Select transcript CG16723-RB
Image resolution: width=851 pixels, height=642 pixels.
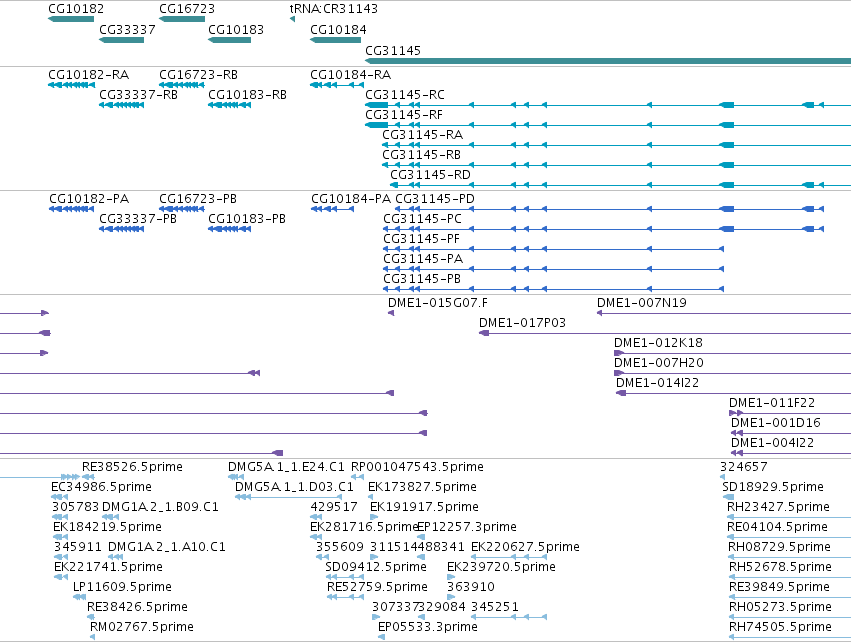[182, 85]
